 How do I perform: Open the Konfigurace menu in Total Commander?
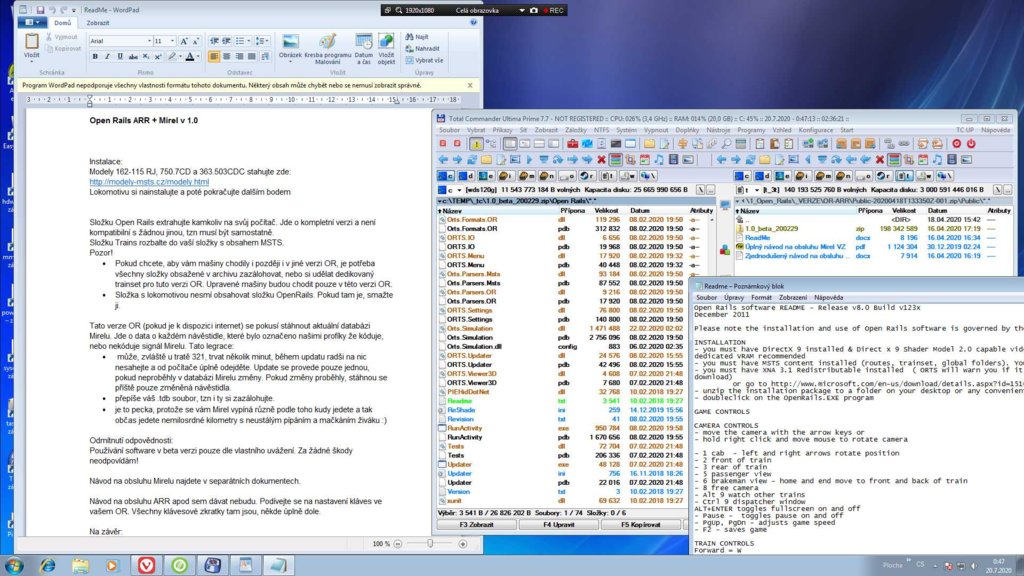[x=817, y=130]
